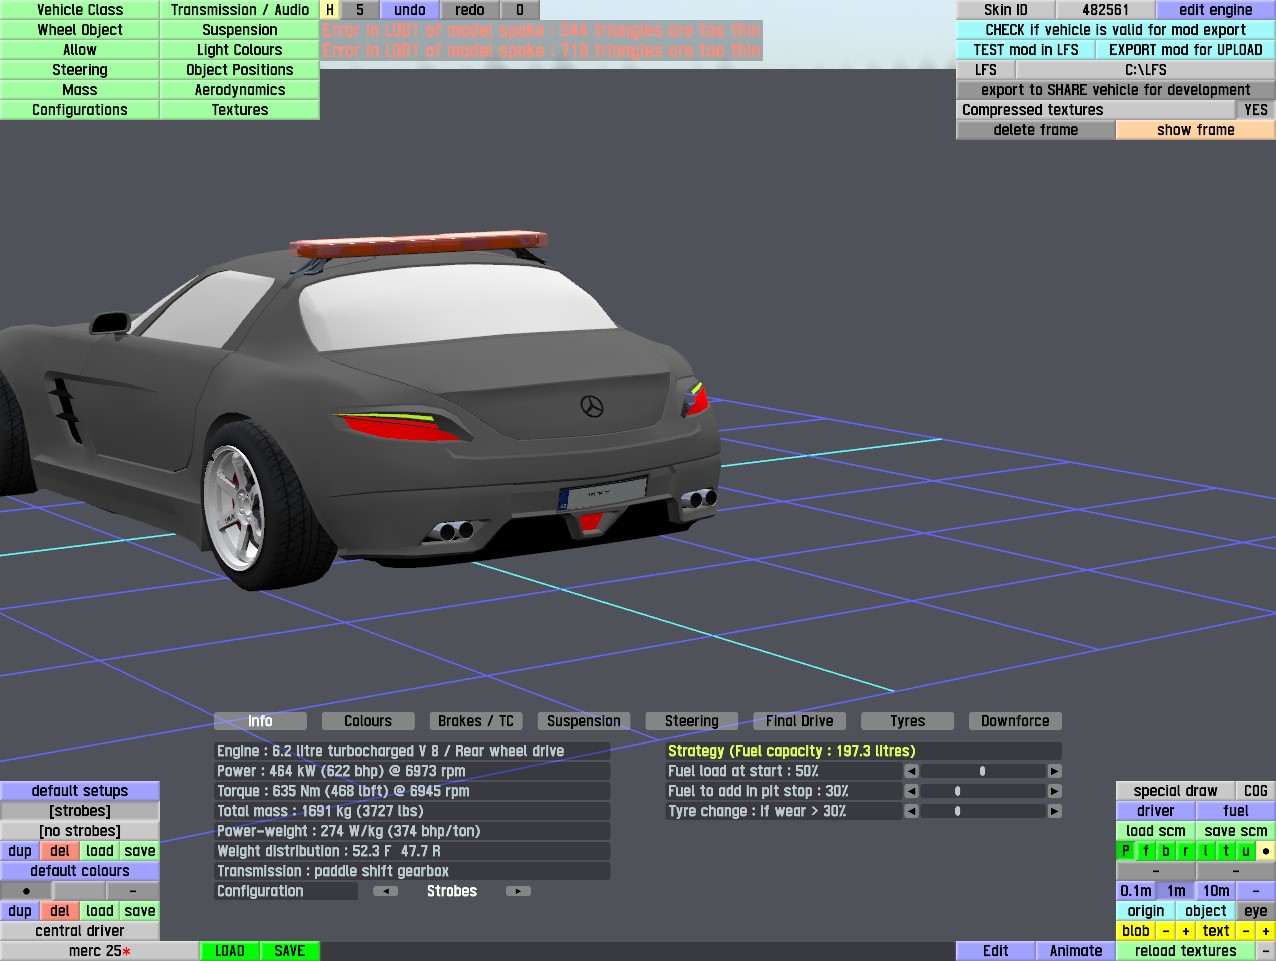Viewport: 1276px width, 961px height.
Task: Click EXPORT mod for UPLOAD
Action: [x=1186, y=50]
